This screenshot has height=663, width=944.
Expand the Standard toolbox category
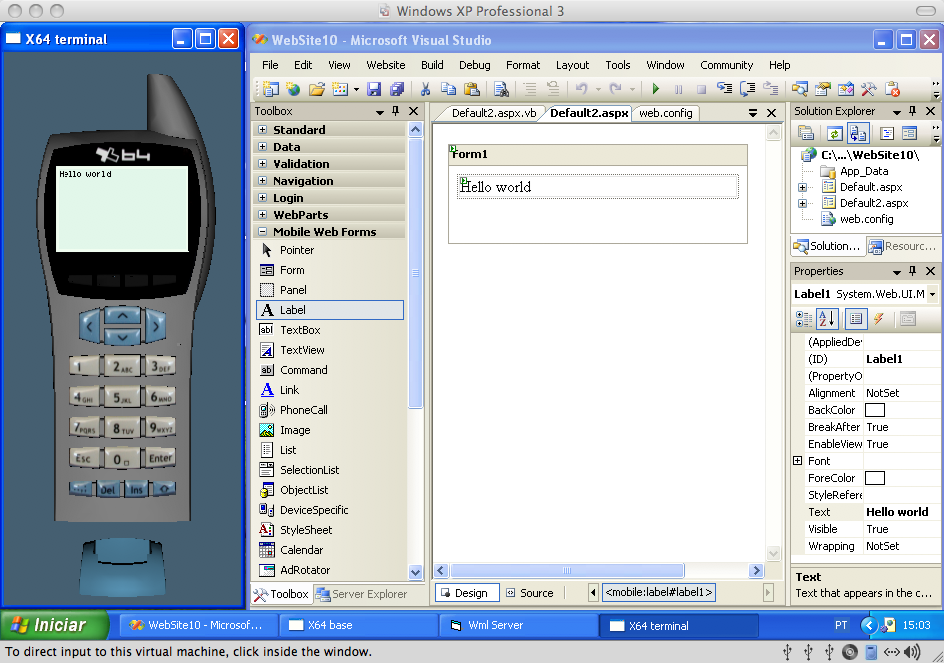click(262, 129)
